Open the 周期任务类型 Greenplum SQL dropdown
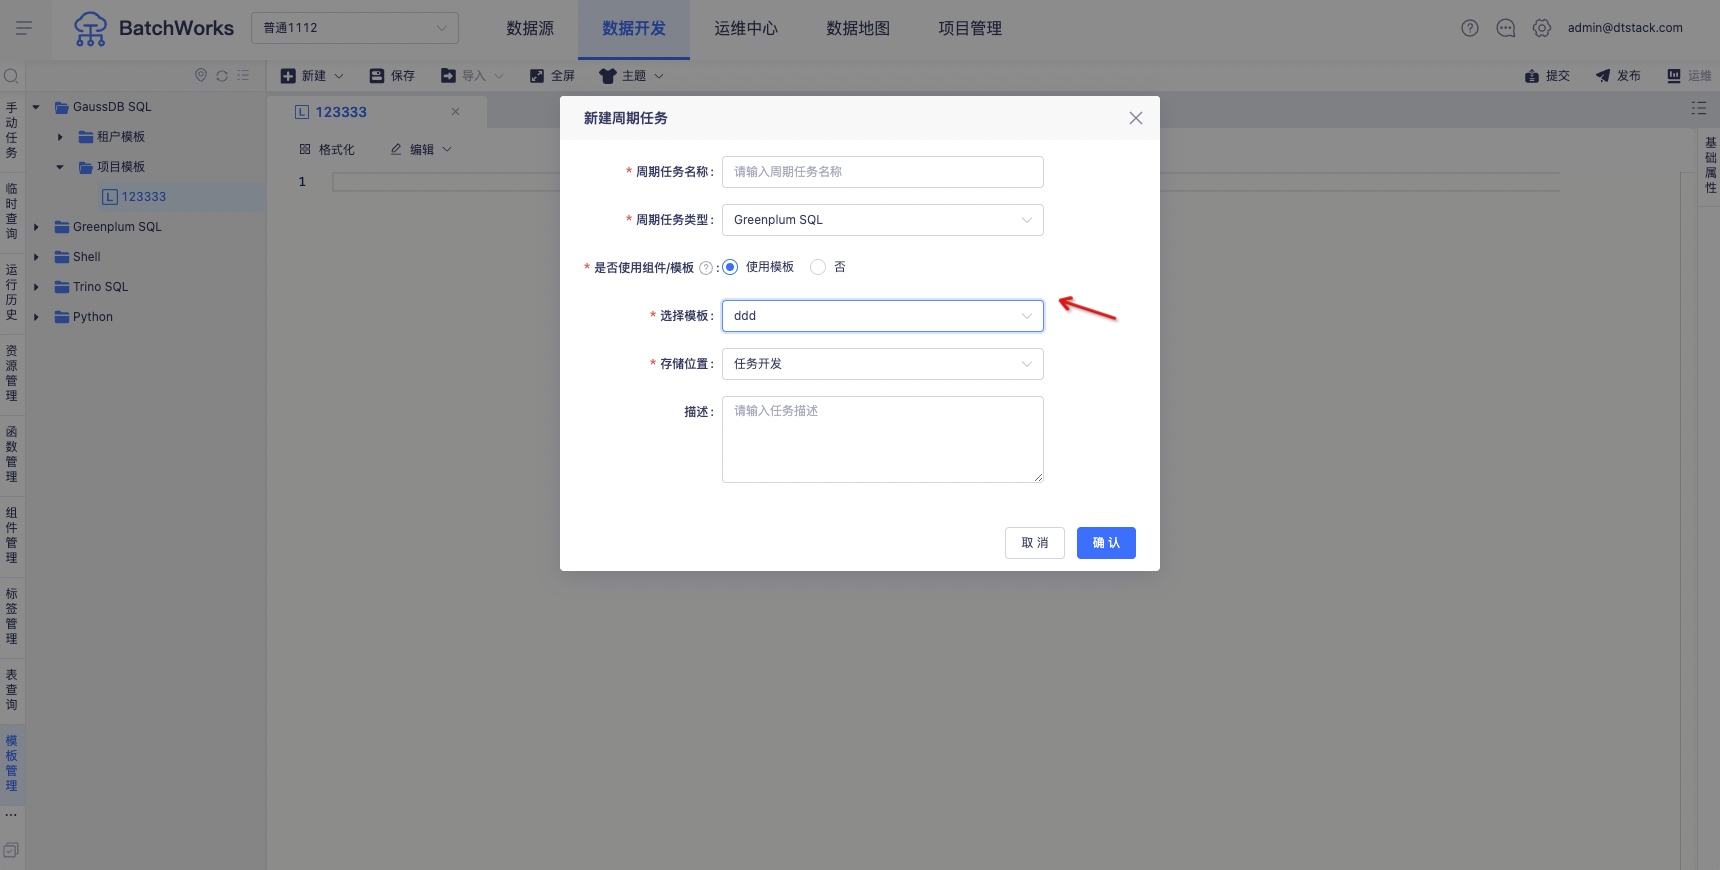 click(883, 220)
